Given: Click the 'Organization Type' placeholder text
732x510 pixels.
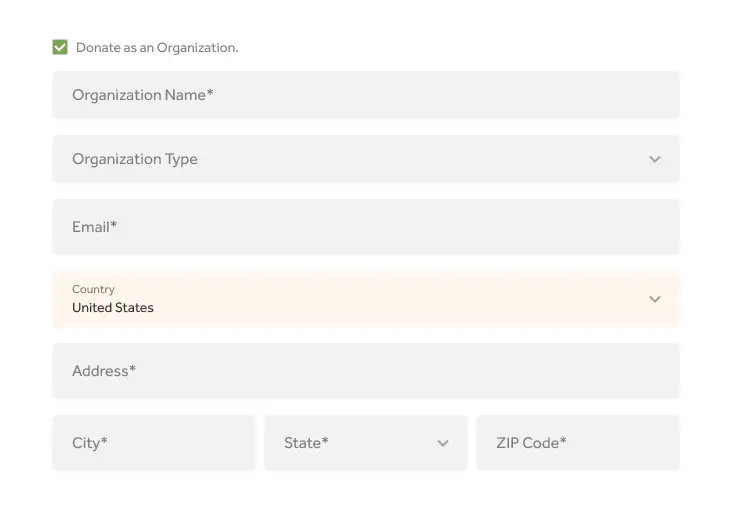Looking at the screenshot, I should [x=135, y=159].
